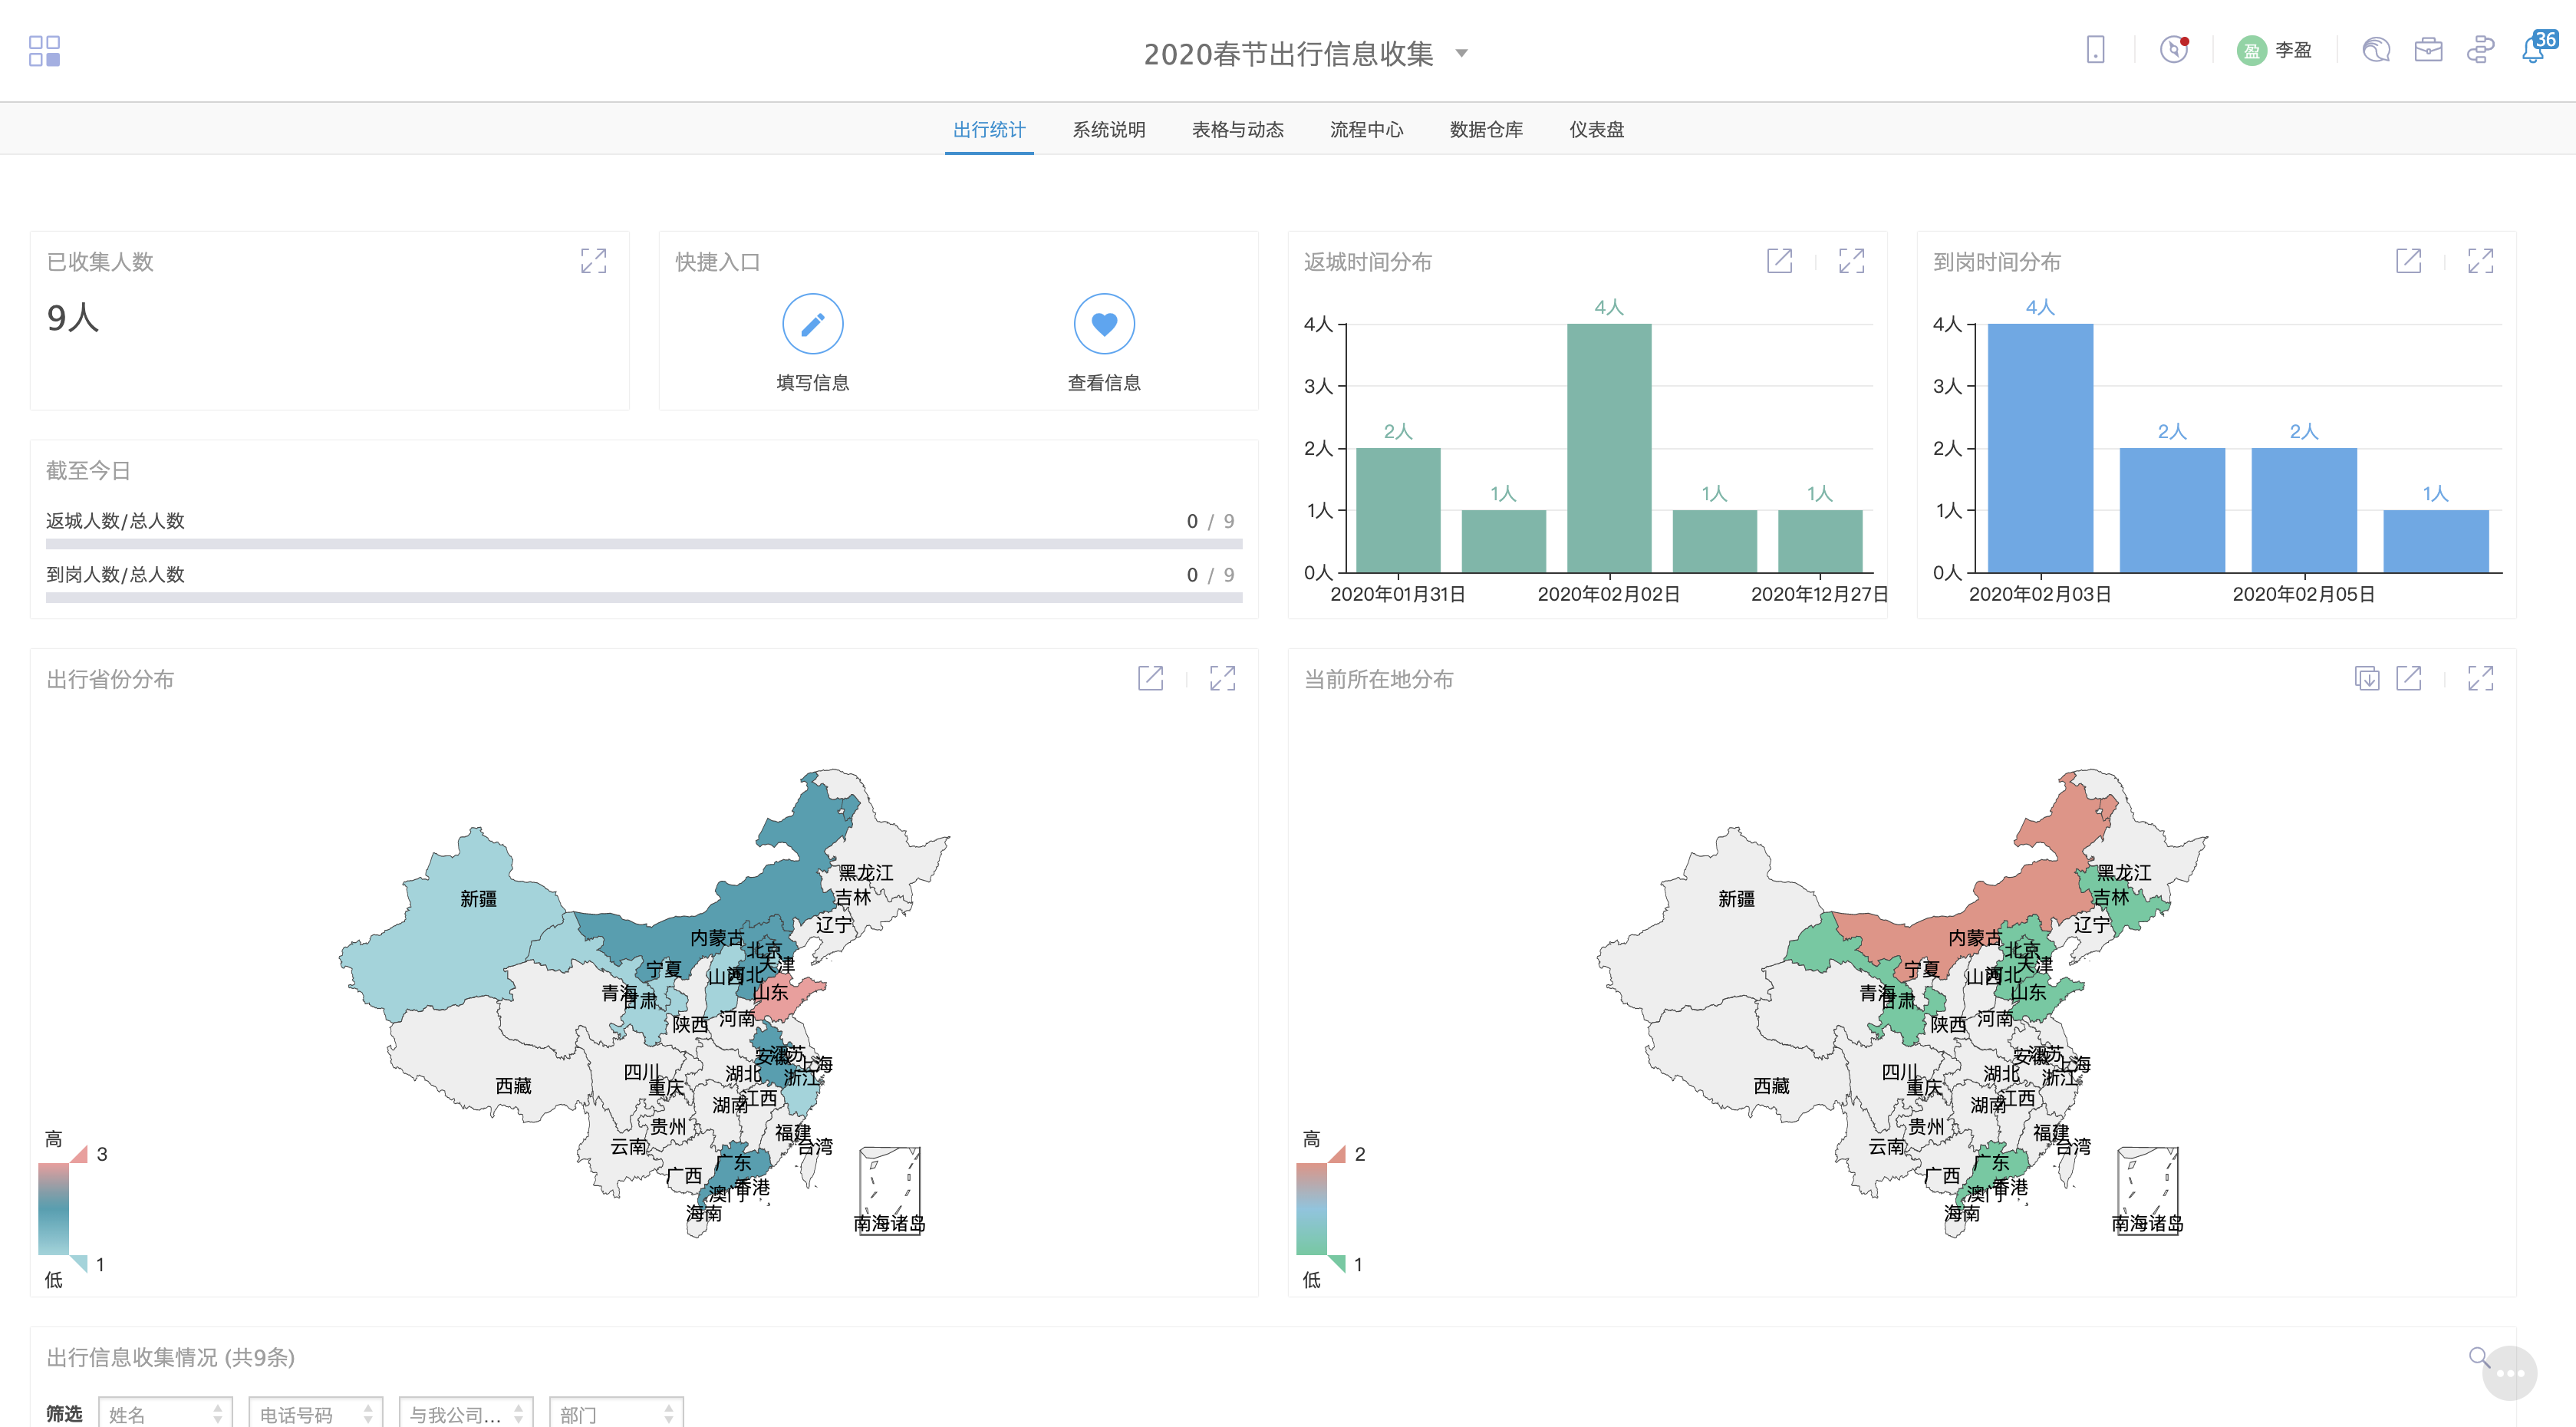Image resolution: width=2576 pixels, height=1427 pixels.
Task: Switch to the 数据仓库 tab
Action: tap(1486, 130)
